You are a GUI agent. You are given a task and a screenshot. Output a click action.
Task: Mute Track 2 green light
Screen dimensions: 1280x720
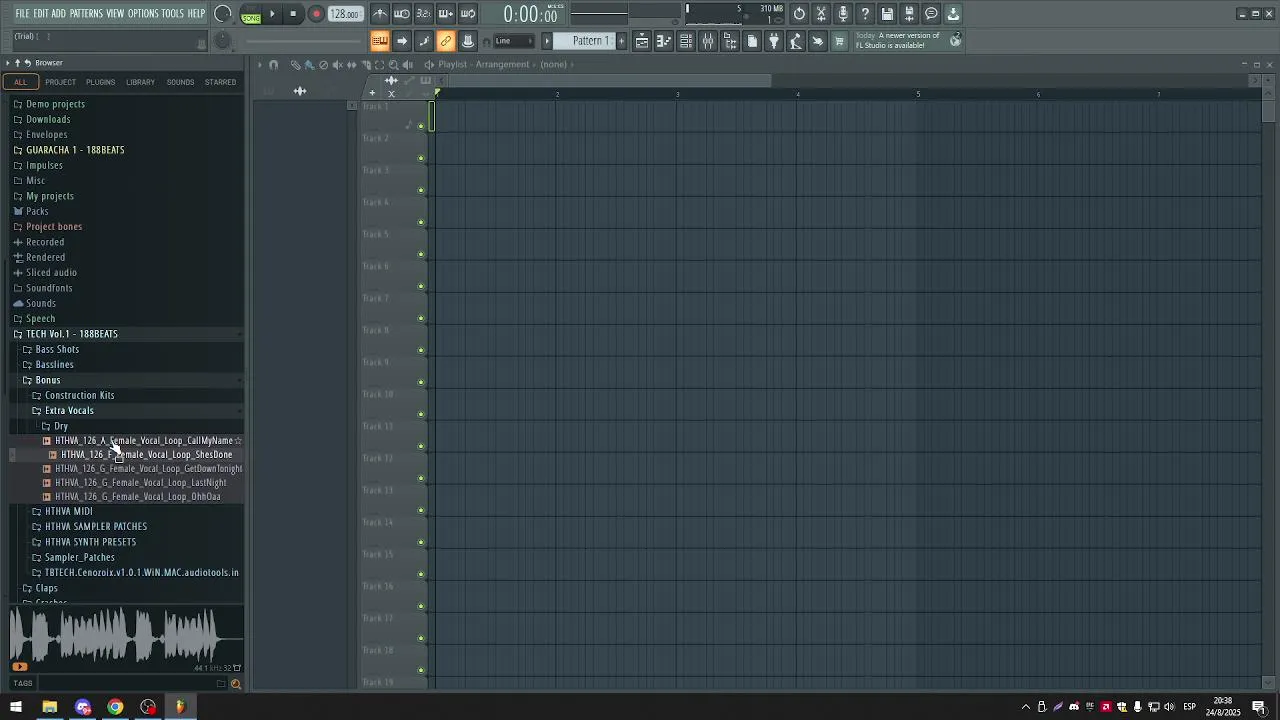(421, 158)
